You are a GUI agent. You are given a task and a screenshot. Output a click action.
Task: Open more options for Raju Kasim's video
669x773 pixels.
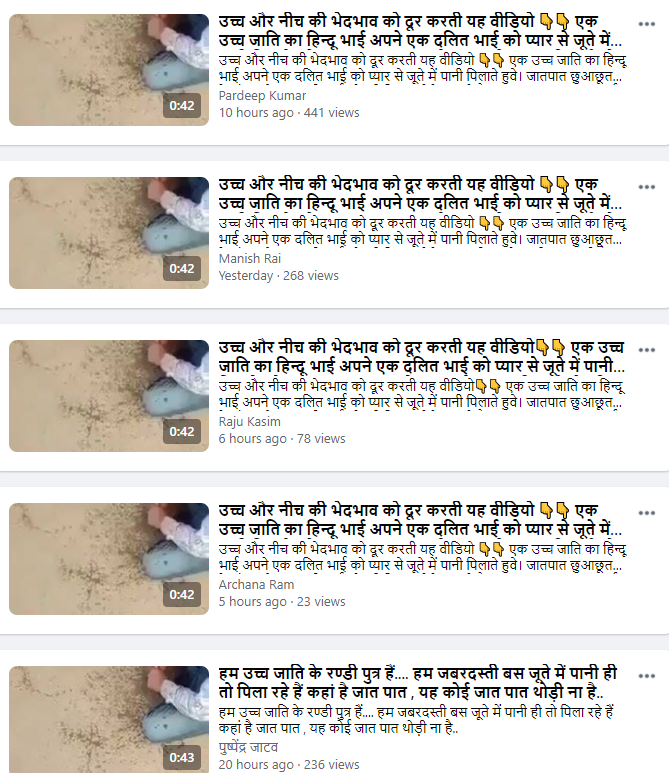pyautogui.click(x=646, y=350)
